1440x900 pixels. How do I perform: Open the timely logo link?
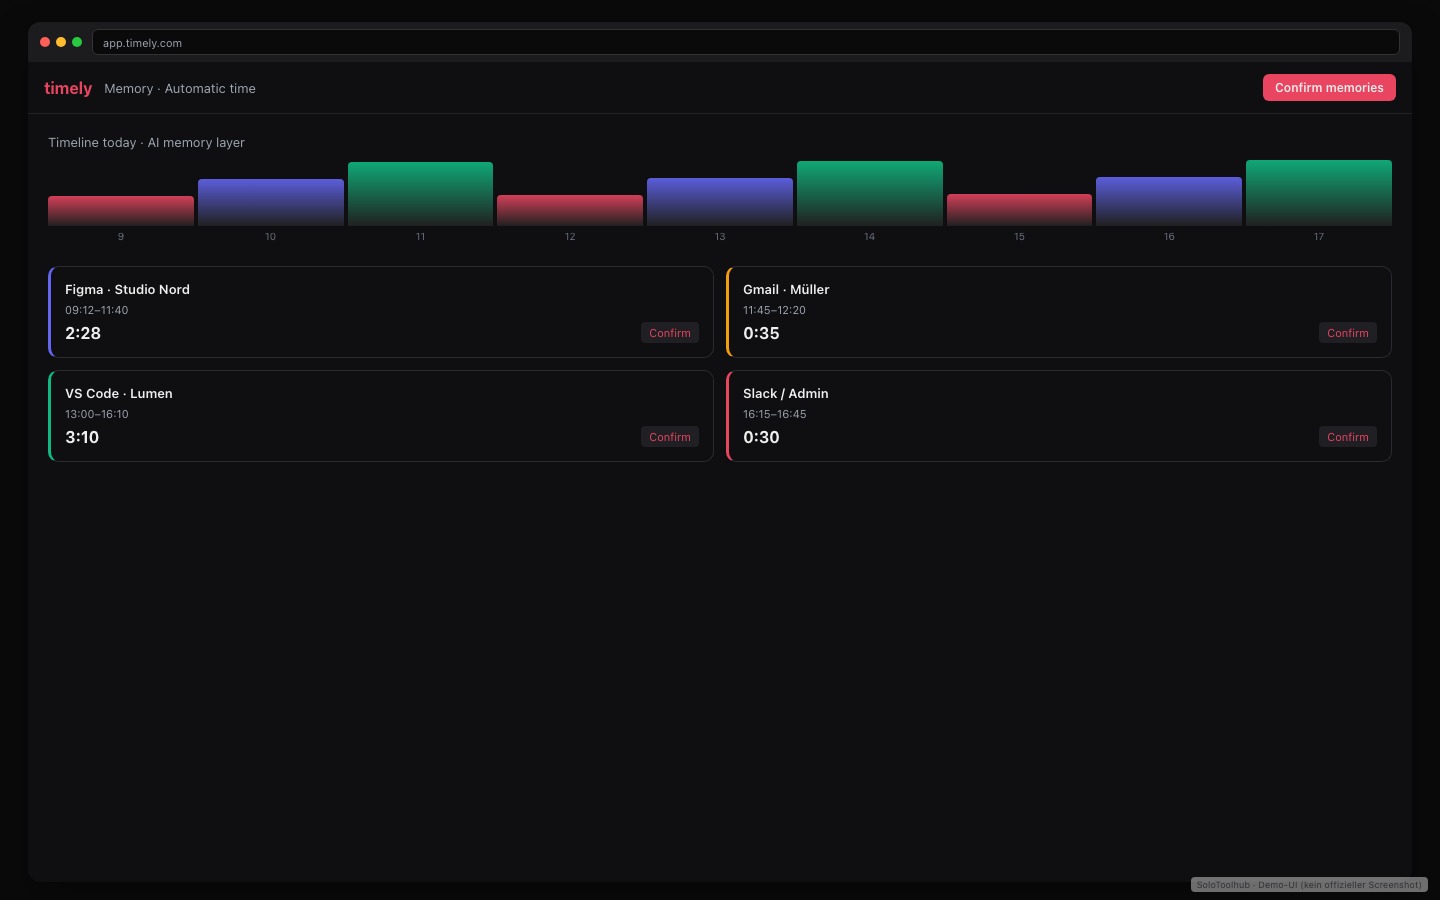68,88
